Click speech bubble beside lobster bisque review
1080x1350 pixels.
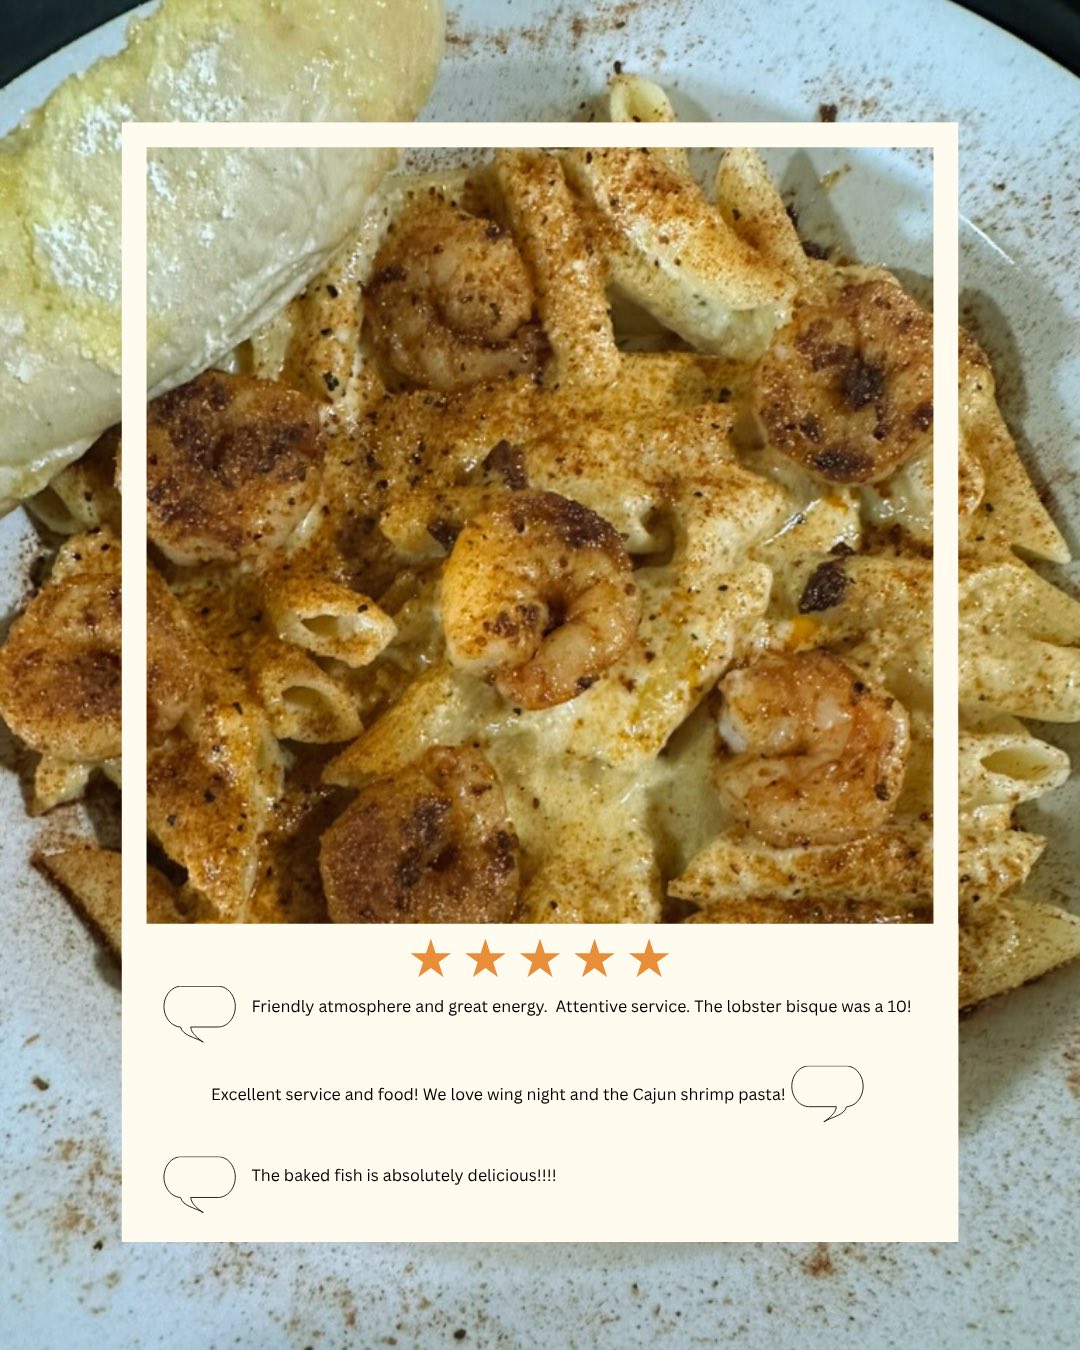[x=200, y=1012]
